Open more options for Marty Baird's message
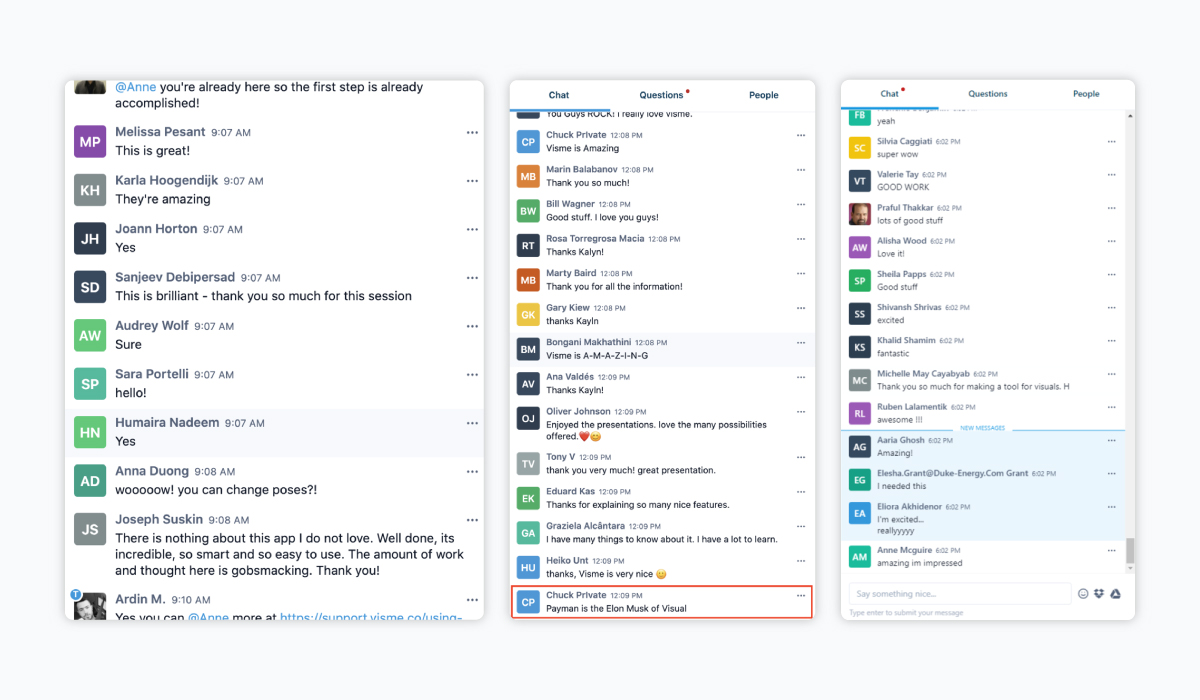This screenshot has height=700, width=1200. pyautogui.click(x=800, y=273)
